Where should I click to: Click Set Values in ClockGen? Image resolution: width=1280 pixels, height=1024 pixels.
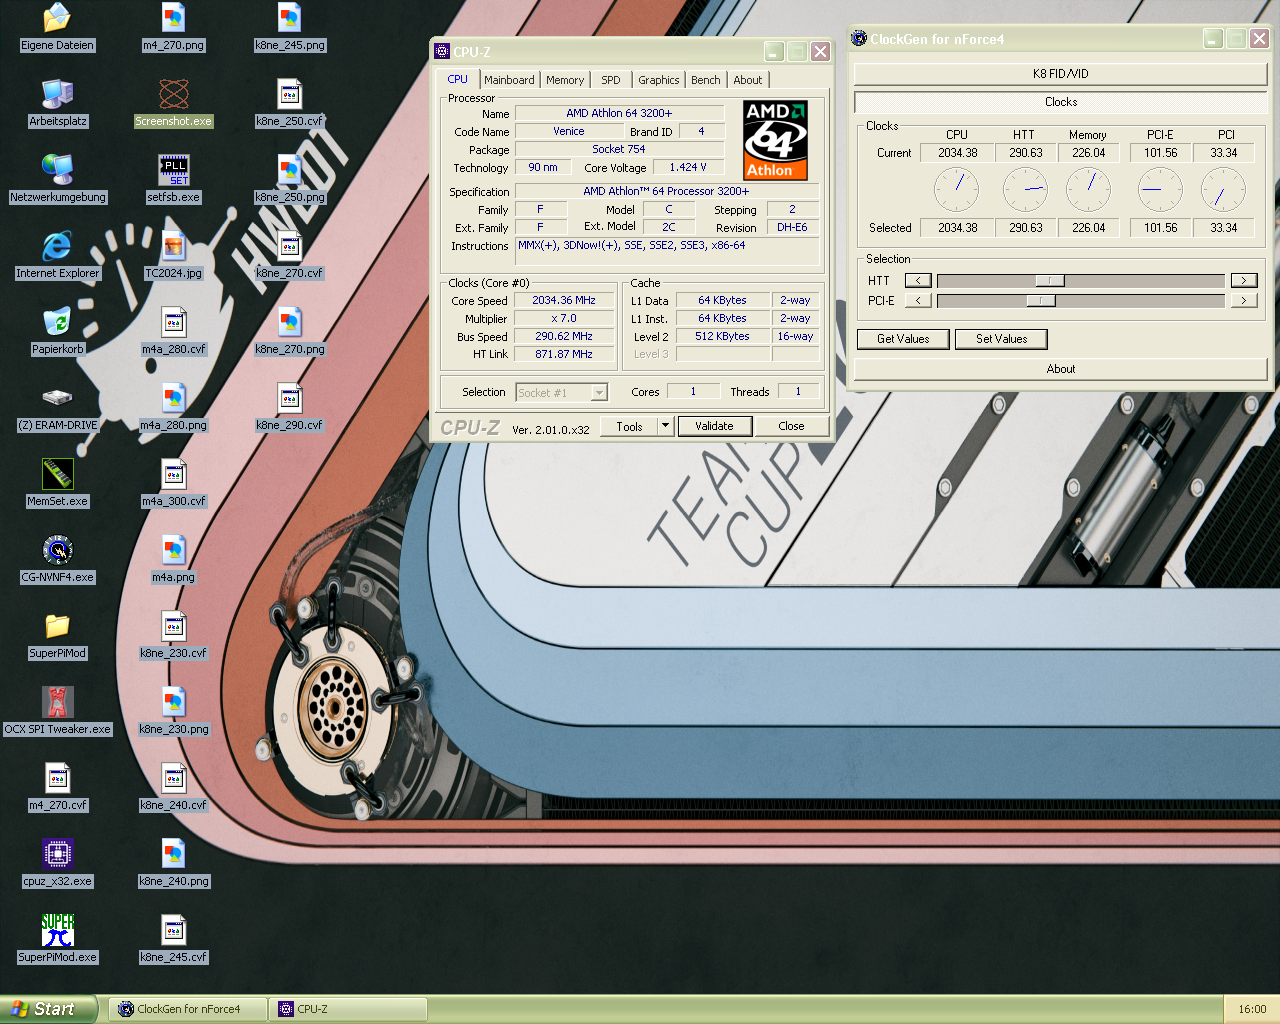click(x=1001, y=339)
